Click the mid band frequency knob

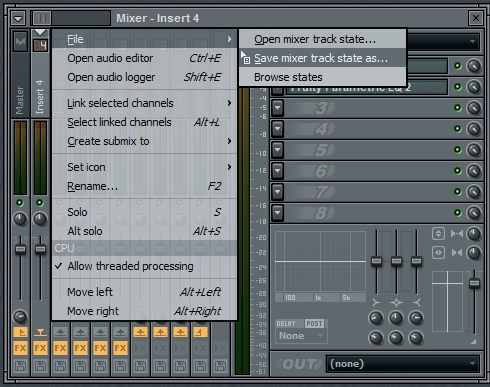click(x=396, y=318)
